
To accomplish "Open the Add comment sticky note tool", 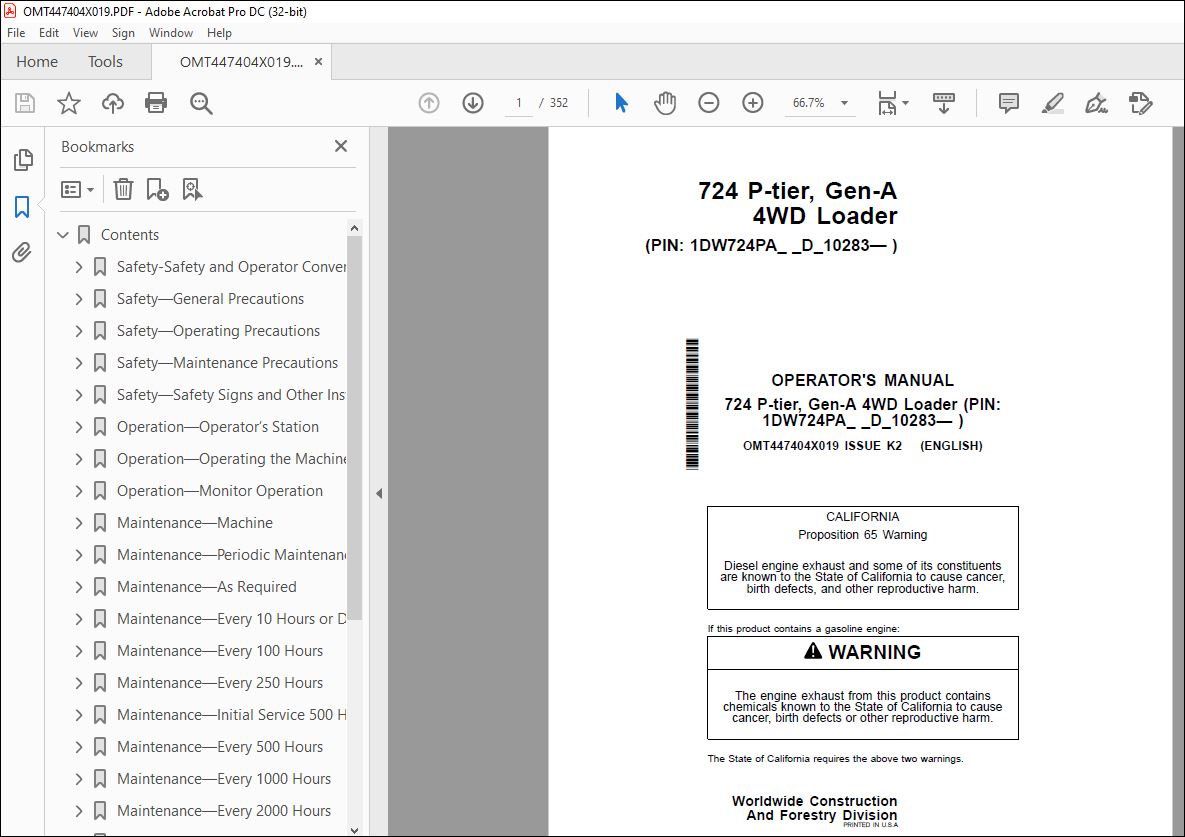I will click(x=1009, y=103).
